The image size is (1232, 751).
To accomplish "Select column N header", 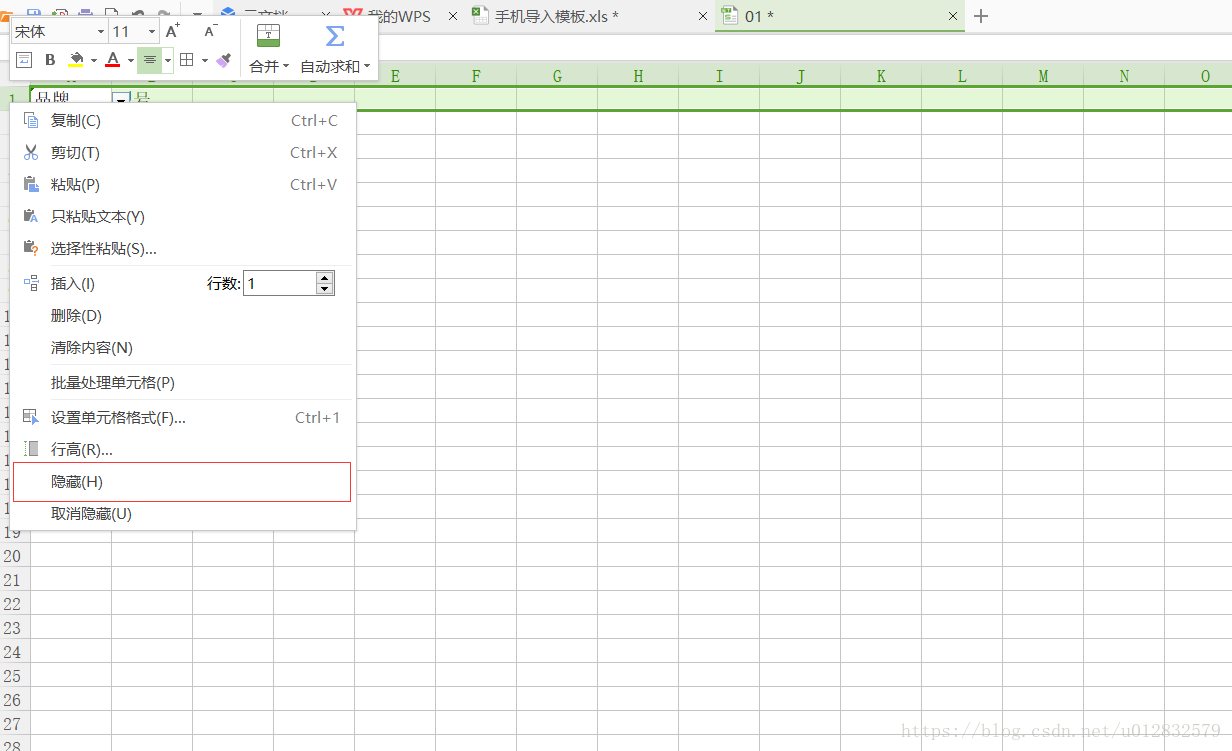I will click(x=1124, y=76).
